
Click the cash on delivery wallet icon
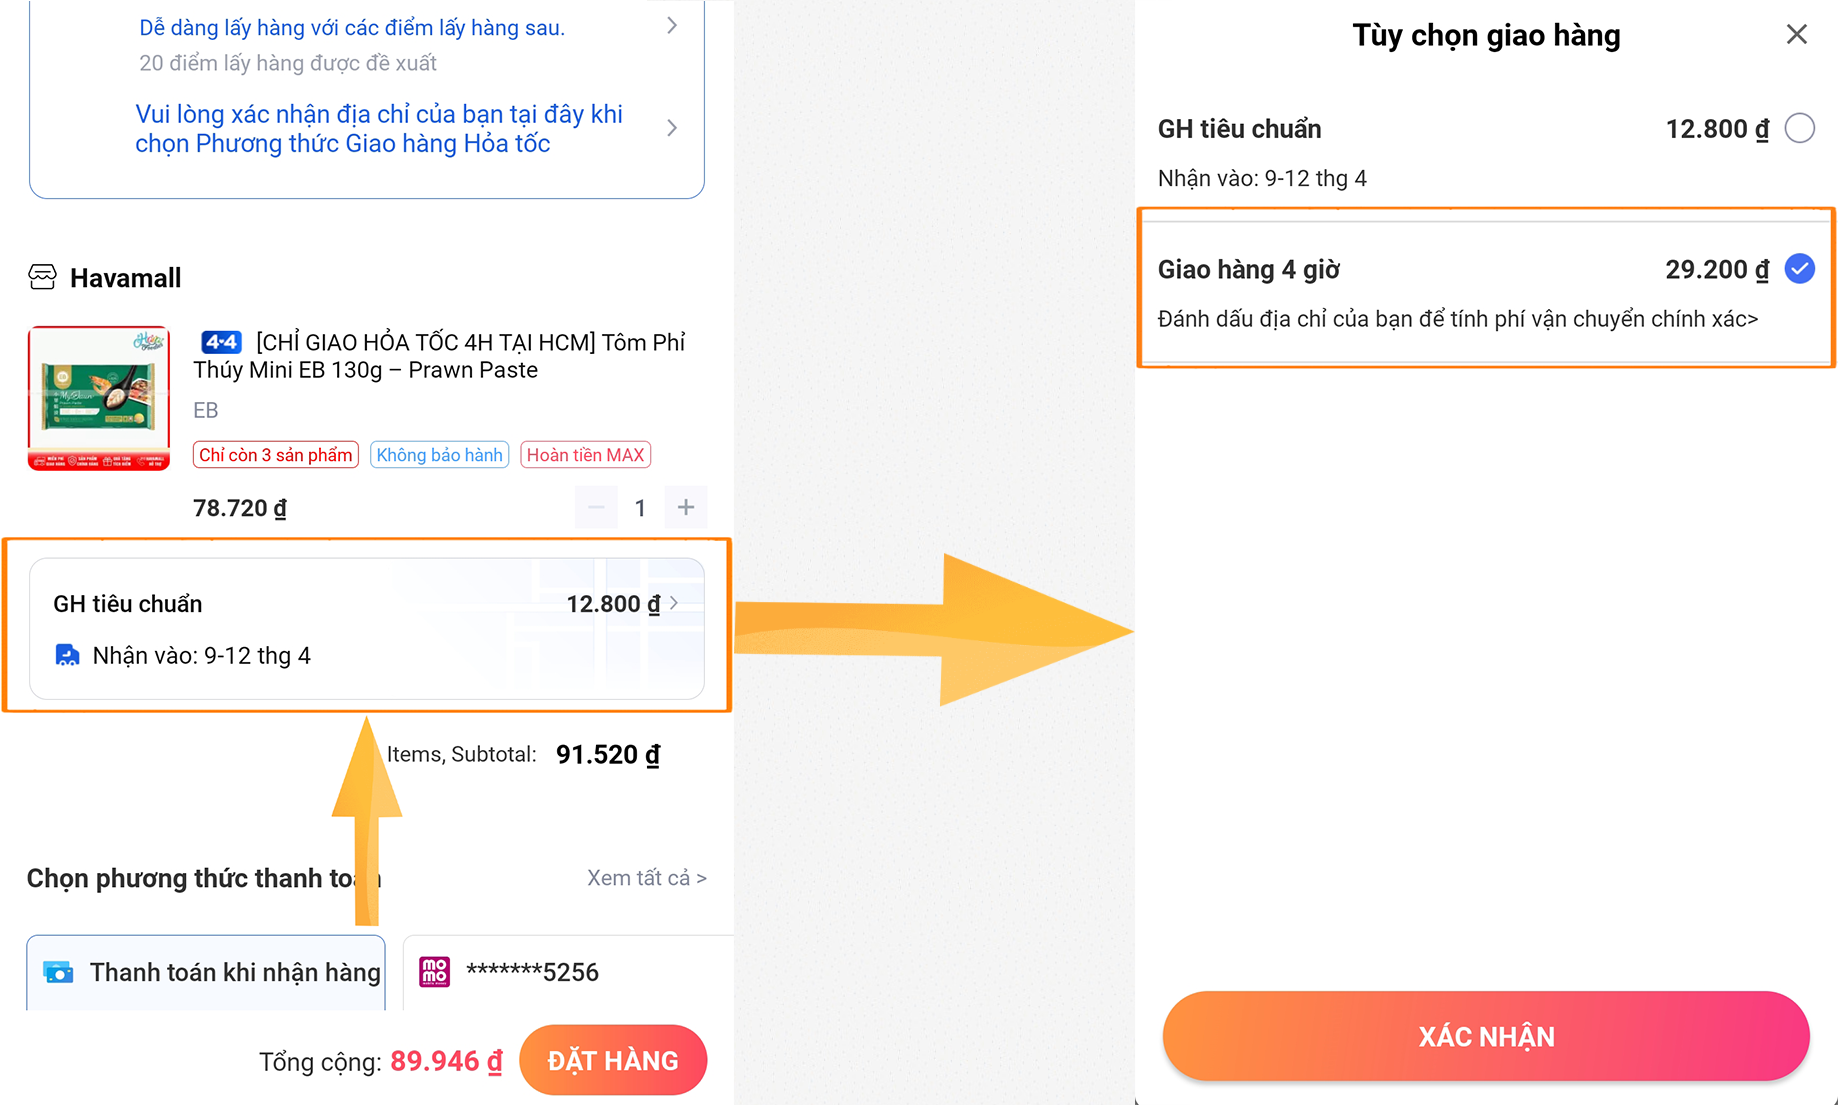point(59,972)
